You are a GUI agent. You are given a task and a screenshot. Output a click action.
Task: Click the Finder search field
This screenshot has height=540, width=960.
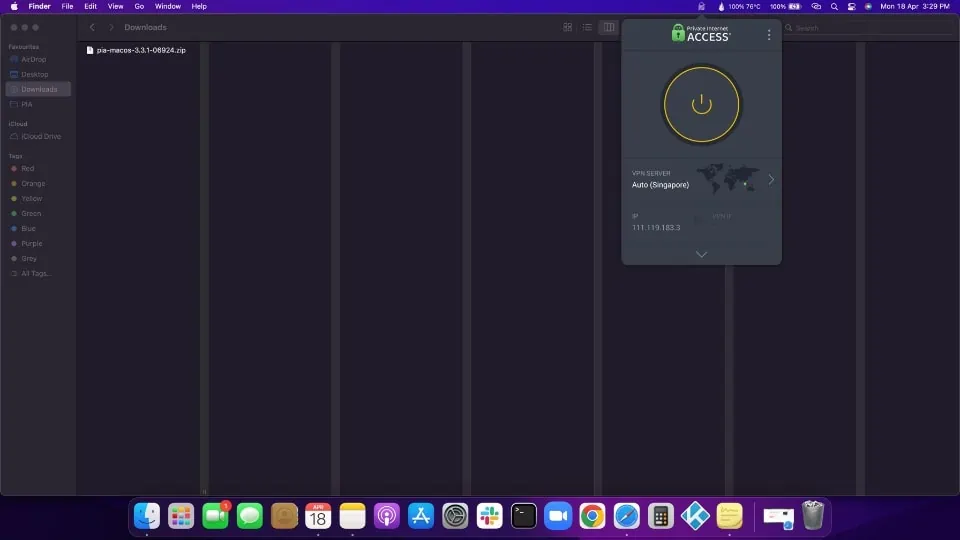[869, 28]
